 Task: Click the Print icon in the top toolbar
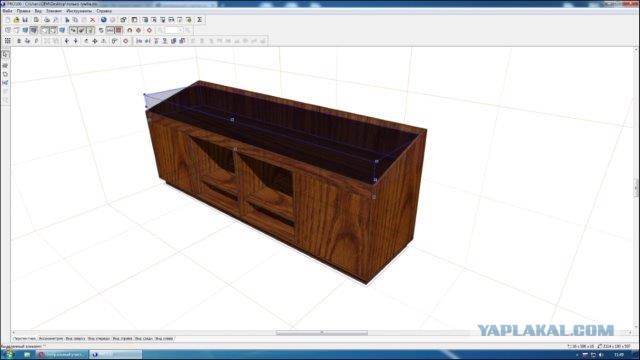click(x=47, y=20)
